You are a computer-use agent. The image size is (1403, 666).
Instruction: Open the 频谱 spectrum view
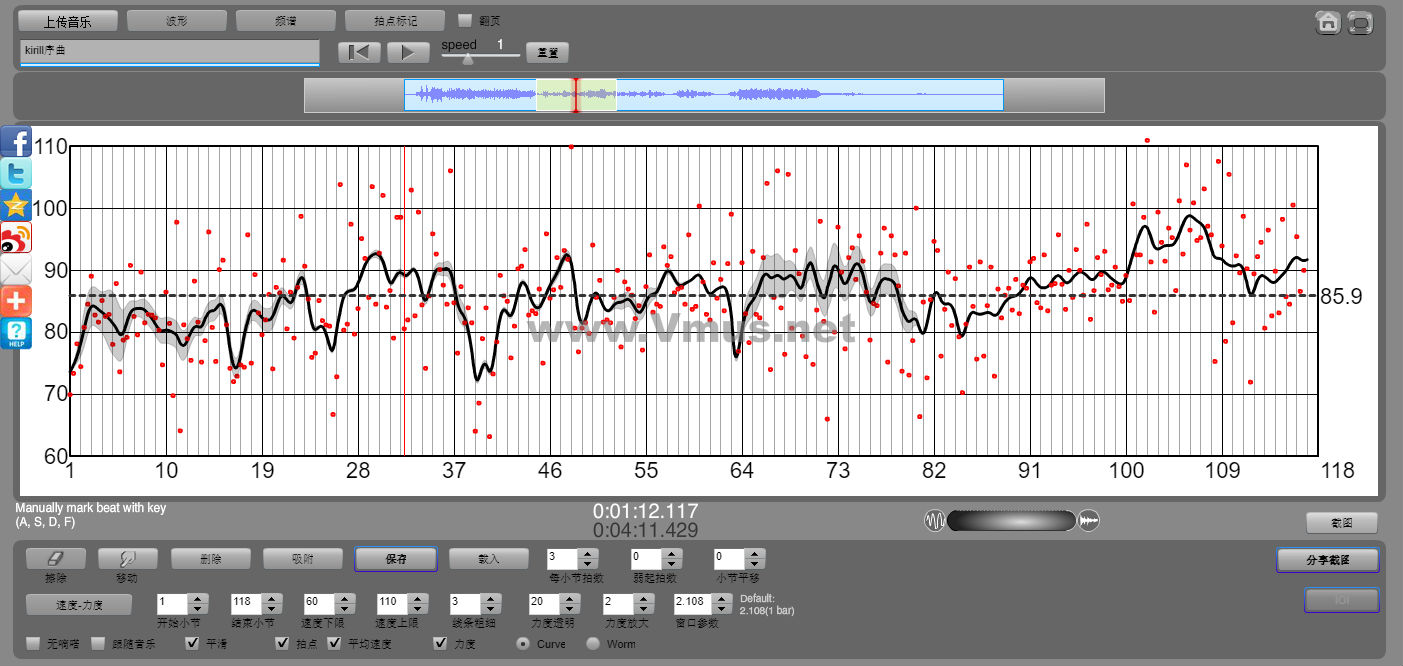coord(286,20)
